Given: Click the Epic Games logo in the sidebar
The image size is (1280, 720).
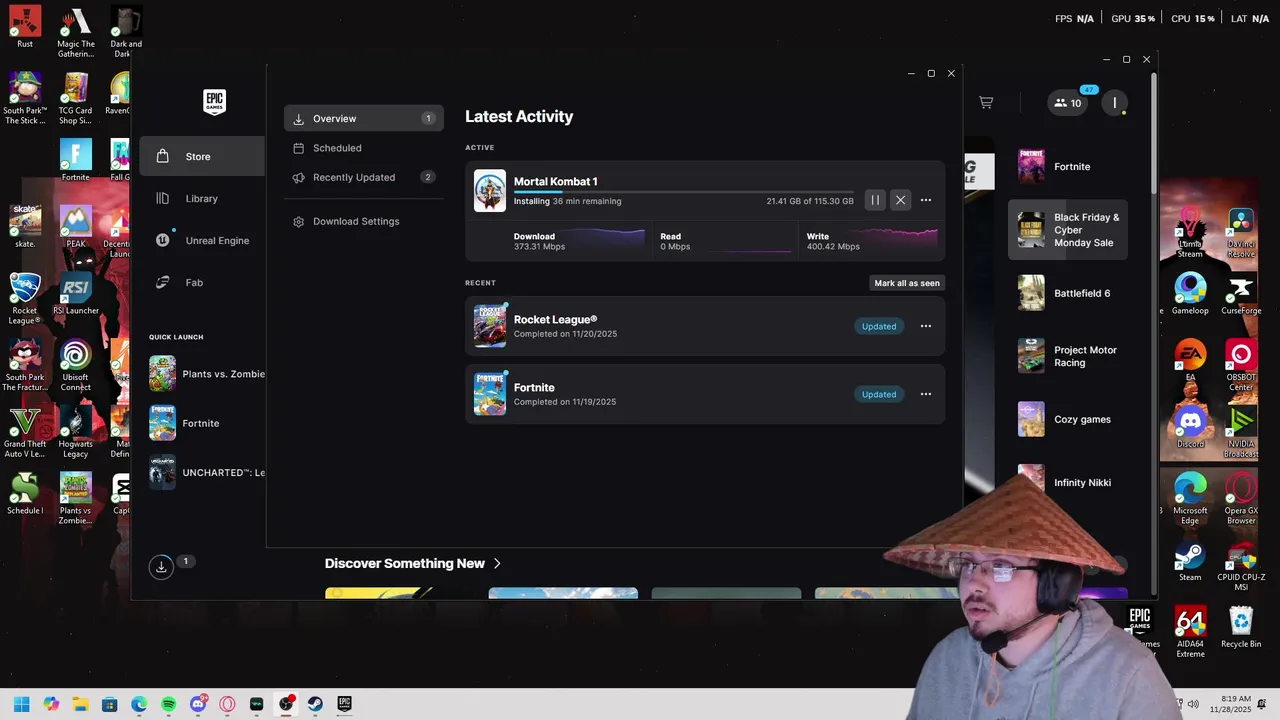Looking at the screenshot, I should click(x=214, y=102).
